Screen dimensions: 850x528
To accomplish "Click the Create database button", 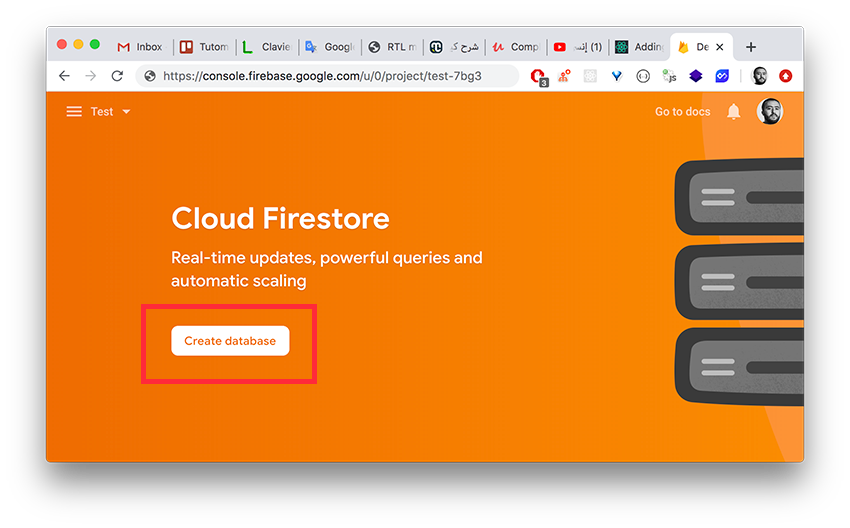I will [x=230, y=341].
